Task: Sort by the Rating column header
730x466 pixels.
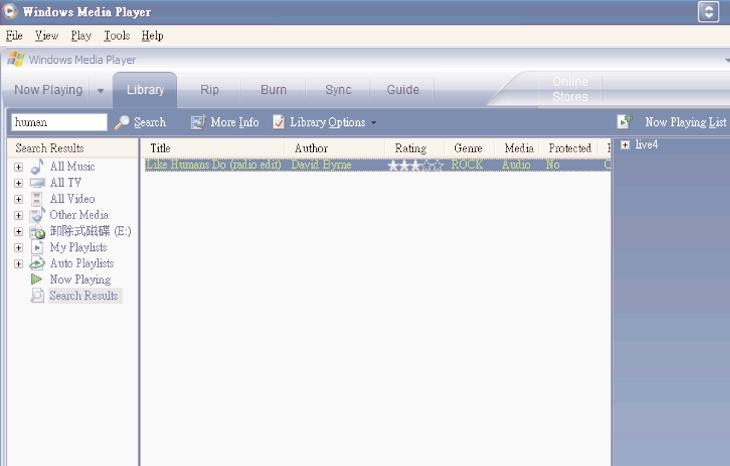Action: (414, 148)
